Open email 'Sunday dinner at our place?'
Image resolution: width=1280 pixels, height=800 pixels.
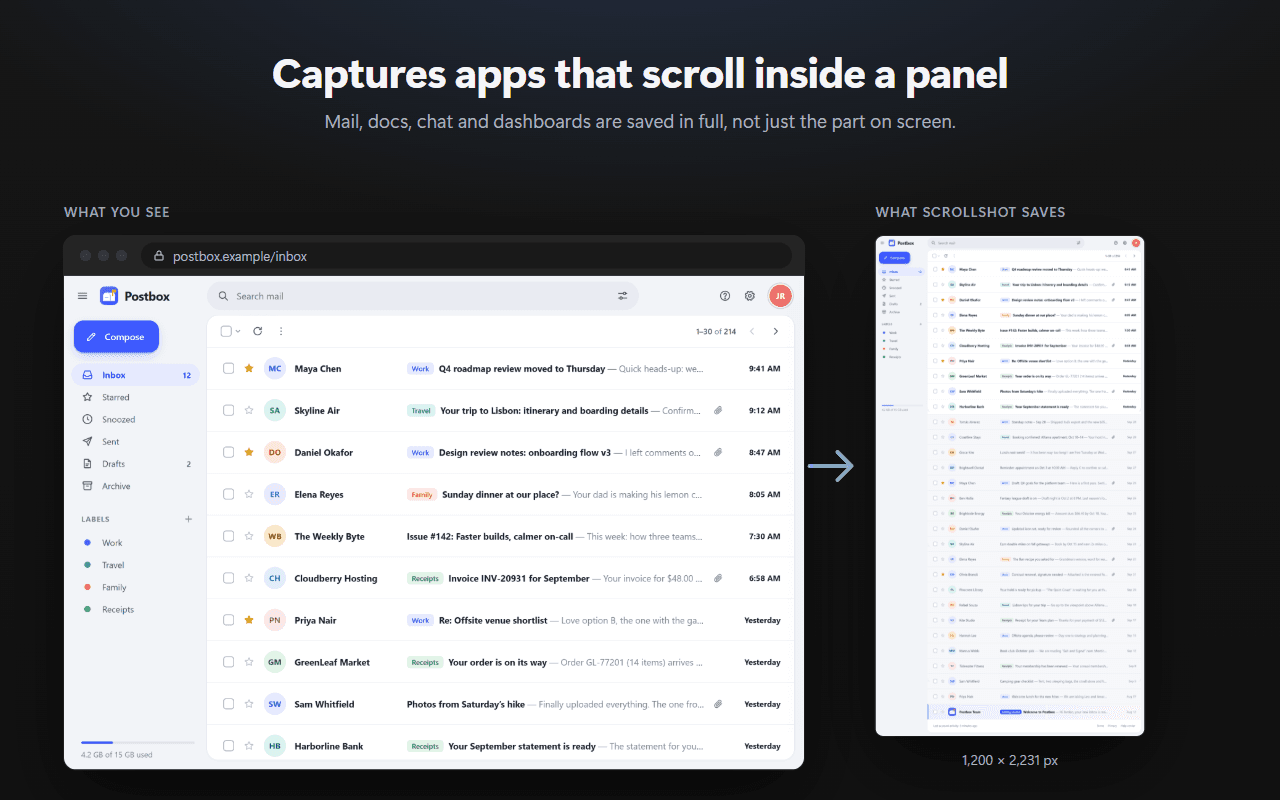pos(501,495)
